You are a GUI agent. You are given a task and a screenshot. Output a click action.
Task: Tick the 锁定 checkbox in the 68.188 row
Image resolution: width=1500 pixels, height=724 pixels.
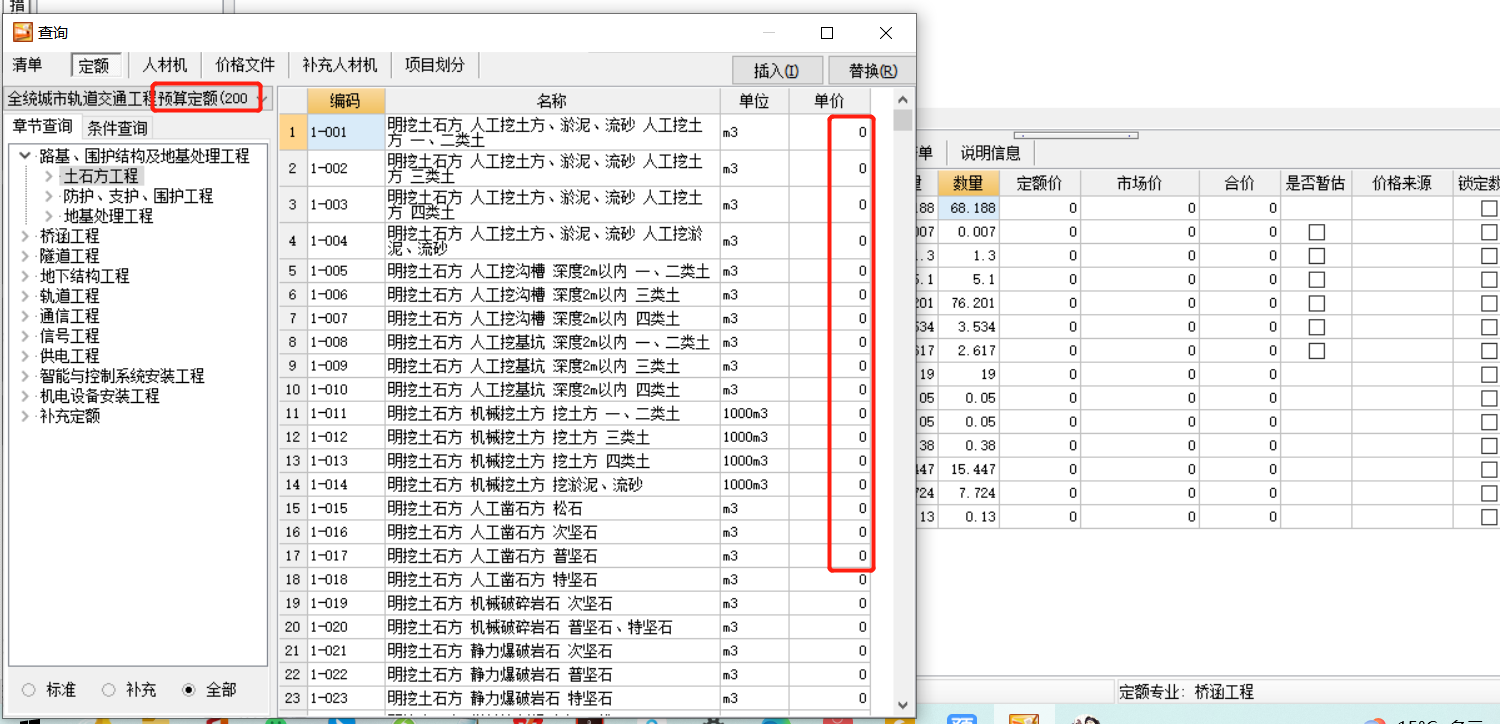pyautogui.click(x=1490, y=208)
